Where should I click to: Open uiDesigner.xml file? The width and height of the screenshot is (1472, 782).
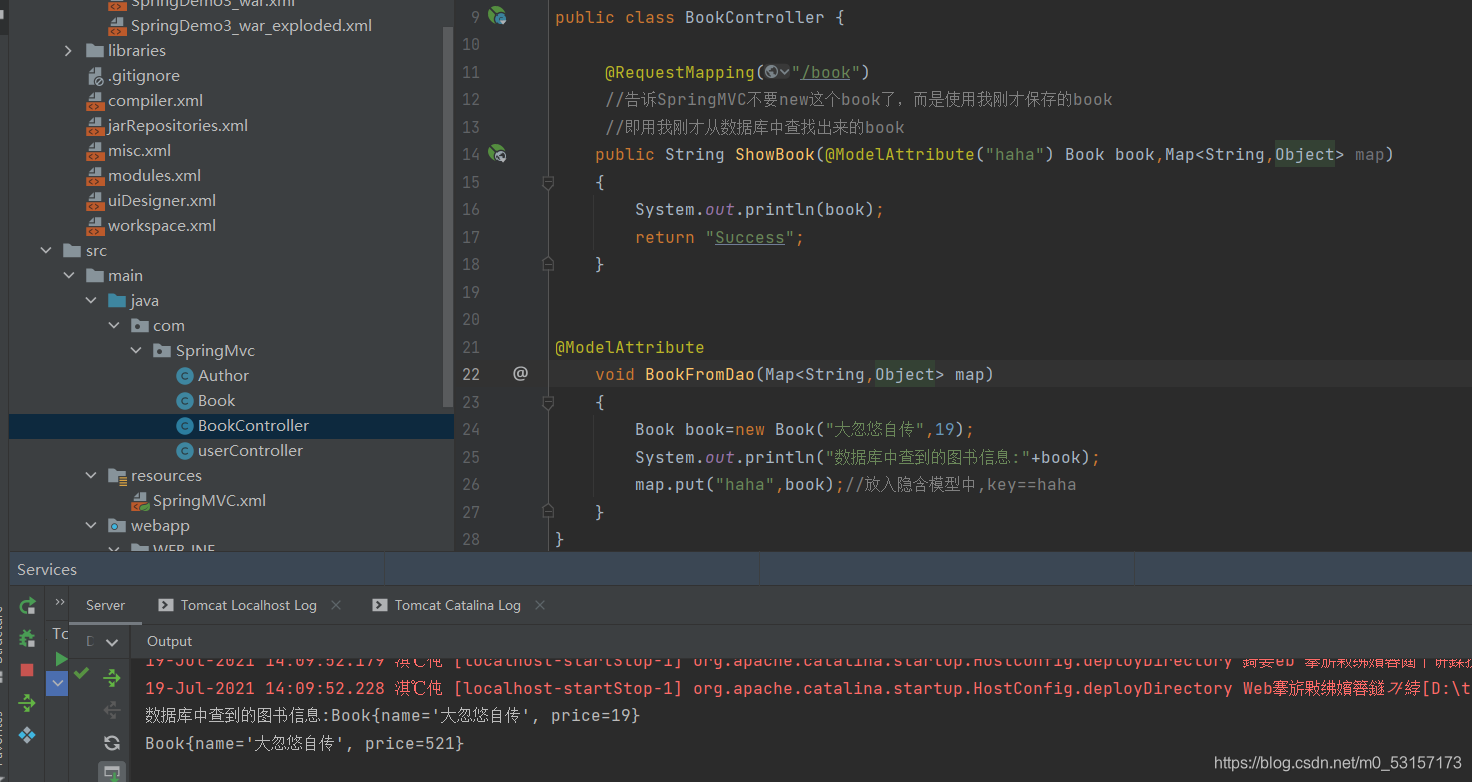(162, 201)
